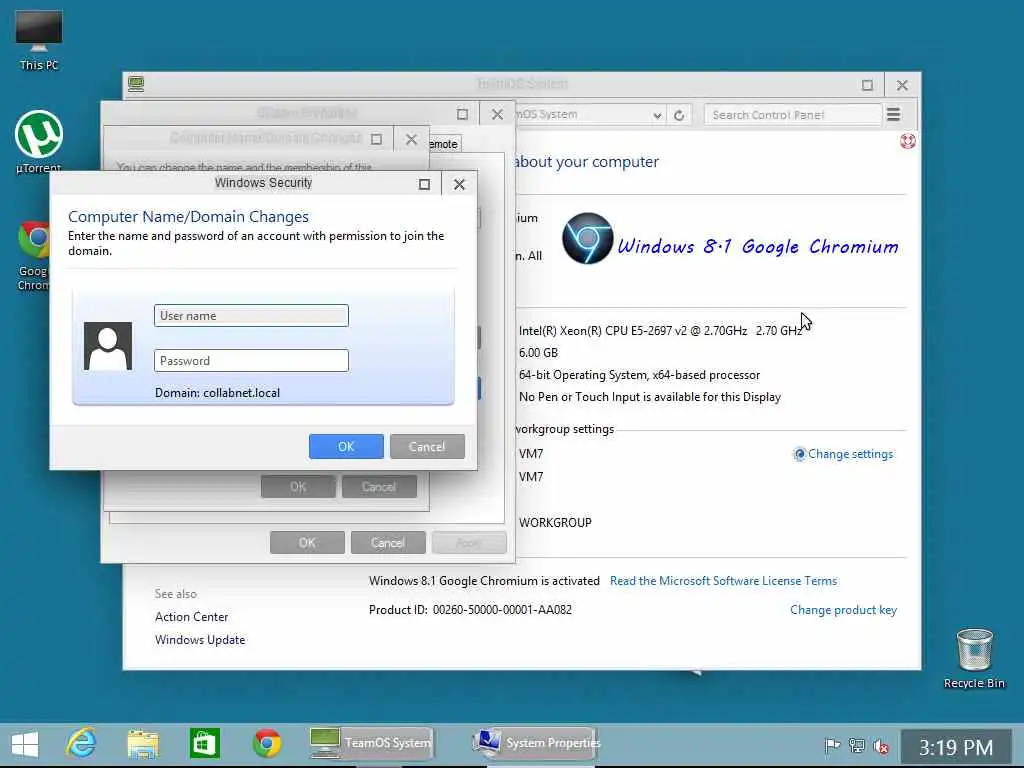Open the Windows Update link under See also

coord(200,640)
